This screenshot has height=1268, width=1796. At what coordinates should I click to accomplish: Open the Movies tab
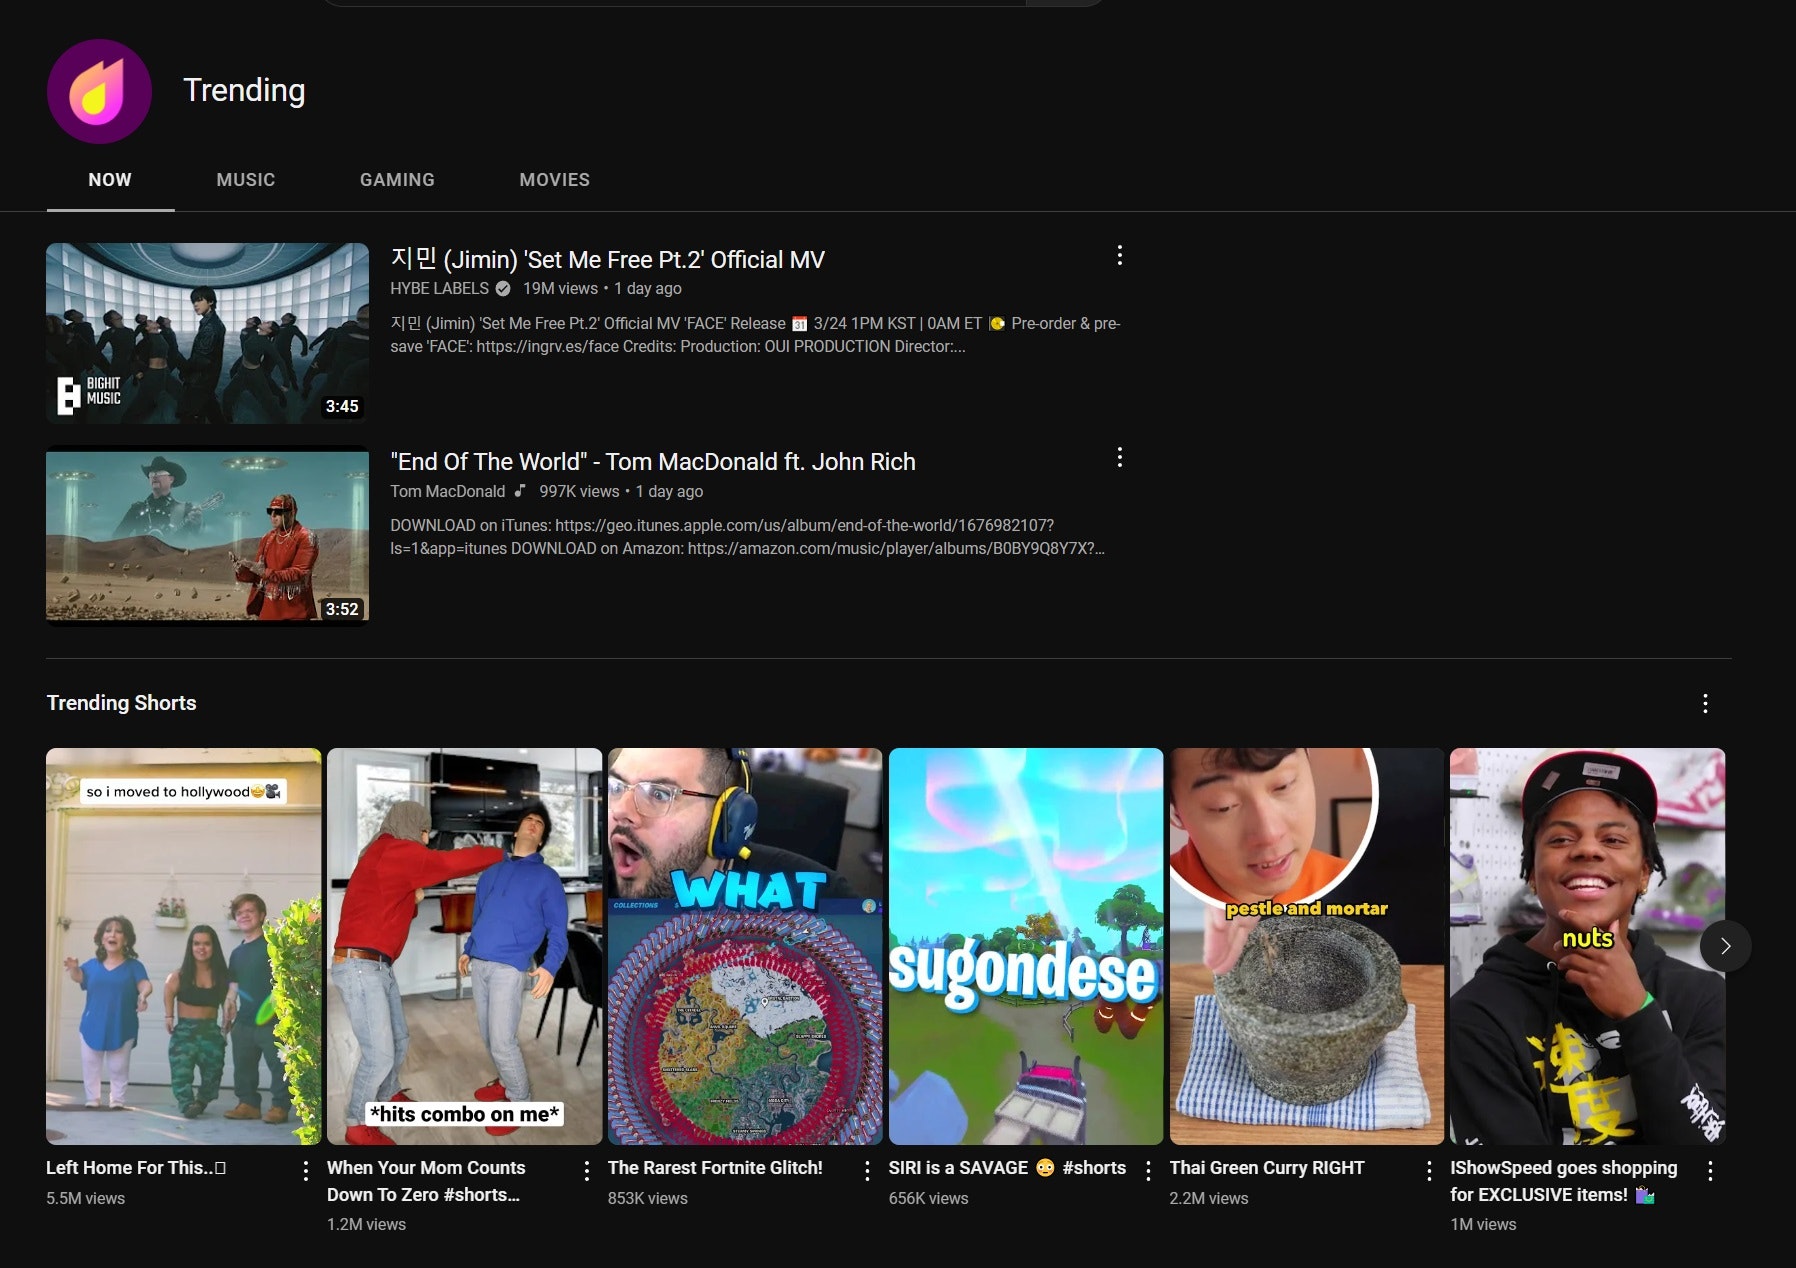click(554, 180)
